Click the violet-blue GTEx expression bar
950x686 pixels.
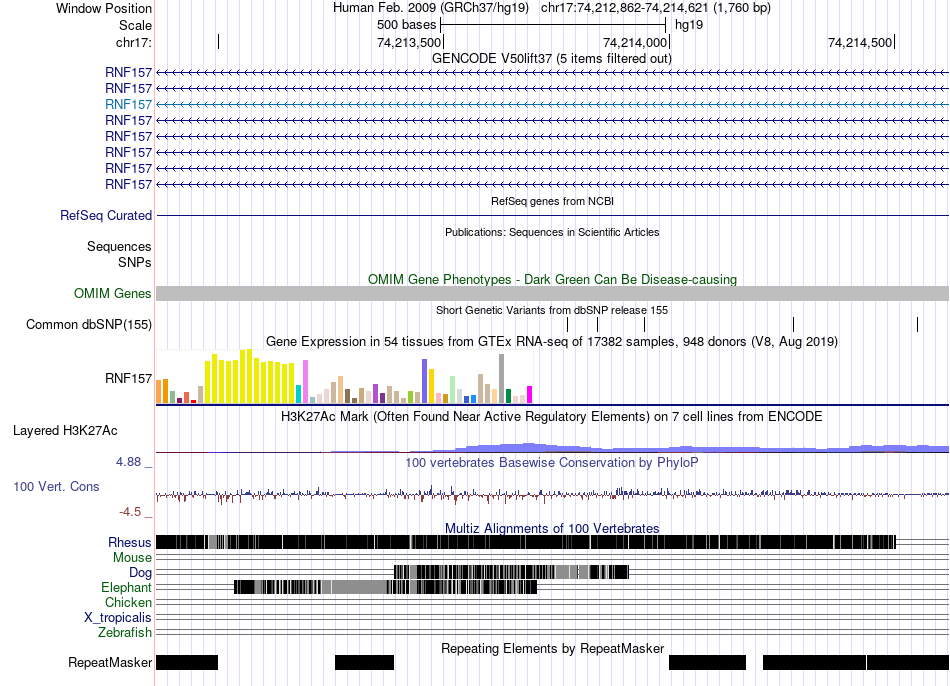(425, 381)
